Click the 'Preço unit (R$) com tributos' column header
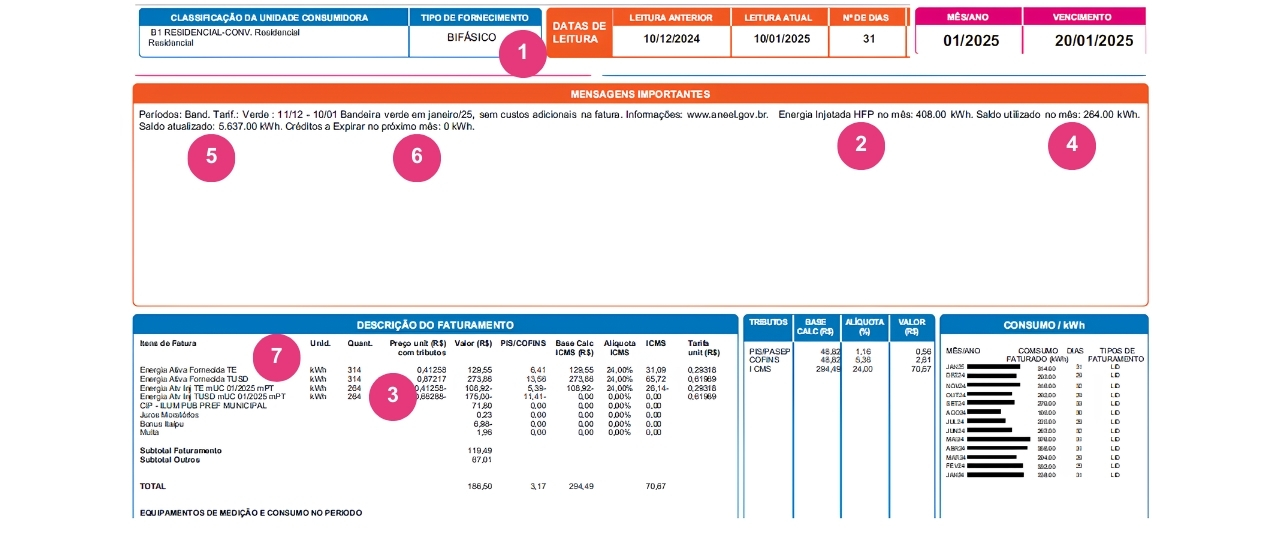1280x540 pixels. pos(417,348)
